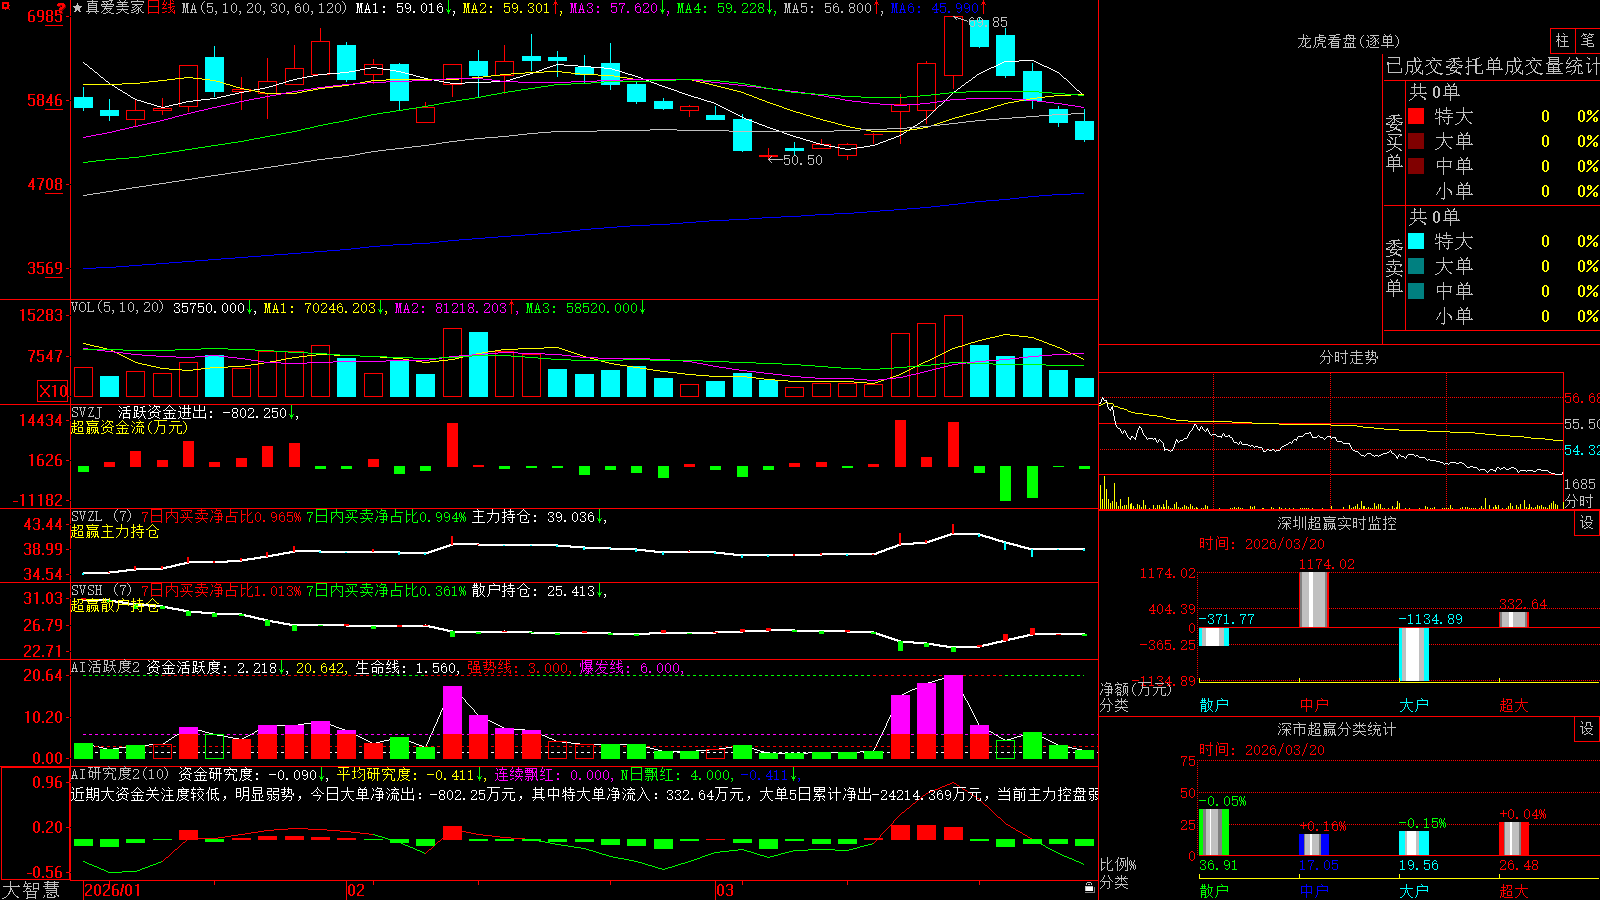Click the 03 month marker on timeline
Image resolution: width=1600 pixels, height=900 pixels.
pyautogui.click(x=725, y=890)
